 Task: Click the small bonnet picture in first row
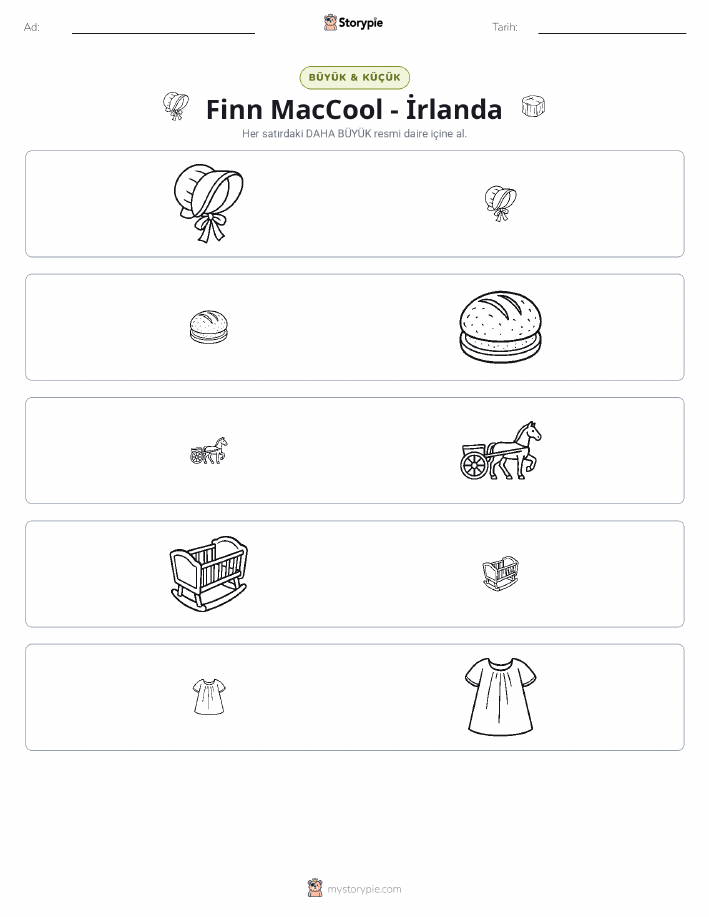[x=500, y=203]
